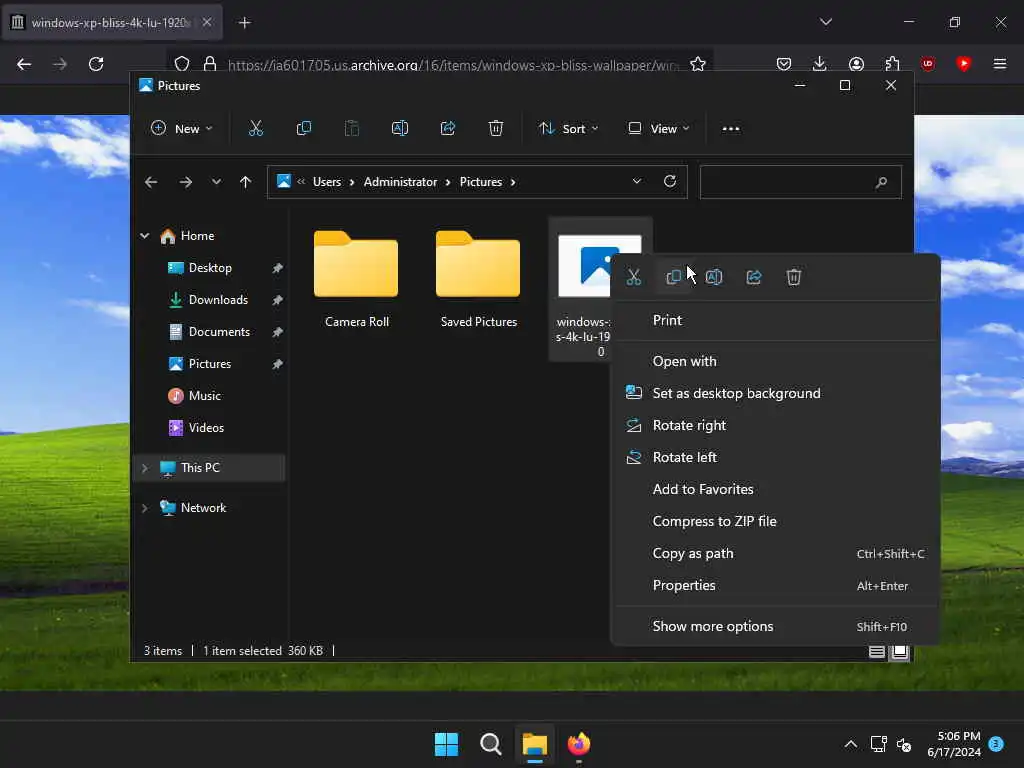Expand the This PC tree node
The width and height of the screenshot is (1024, 768).
click(x=144, y=468)
